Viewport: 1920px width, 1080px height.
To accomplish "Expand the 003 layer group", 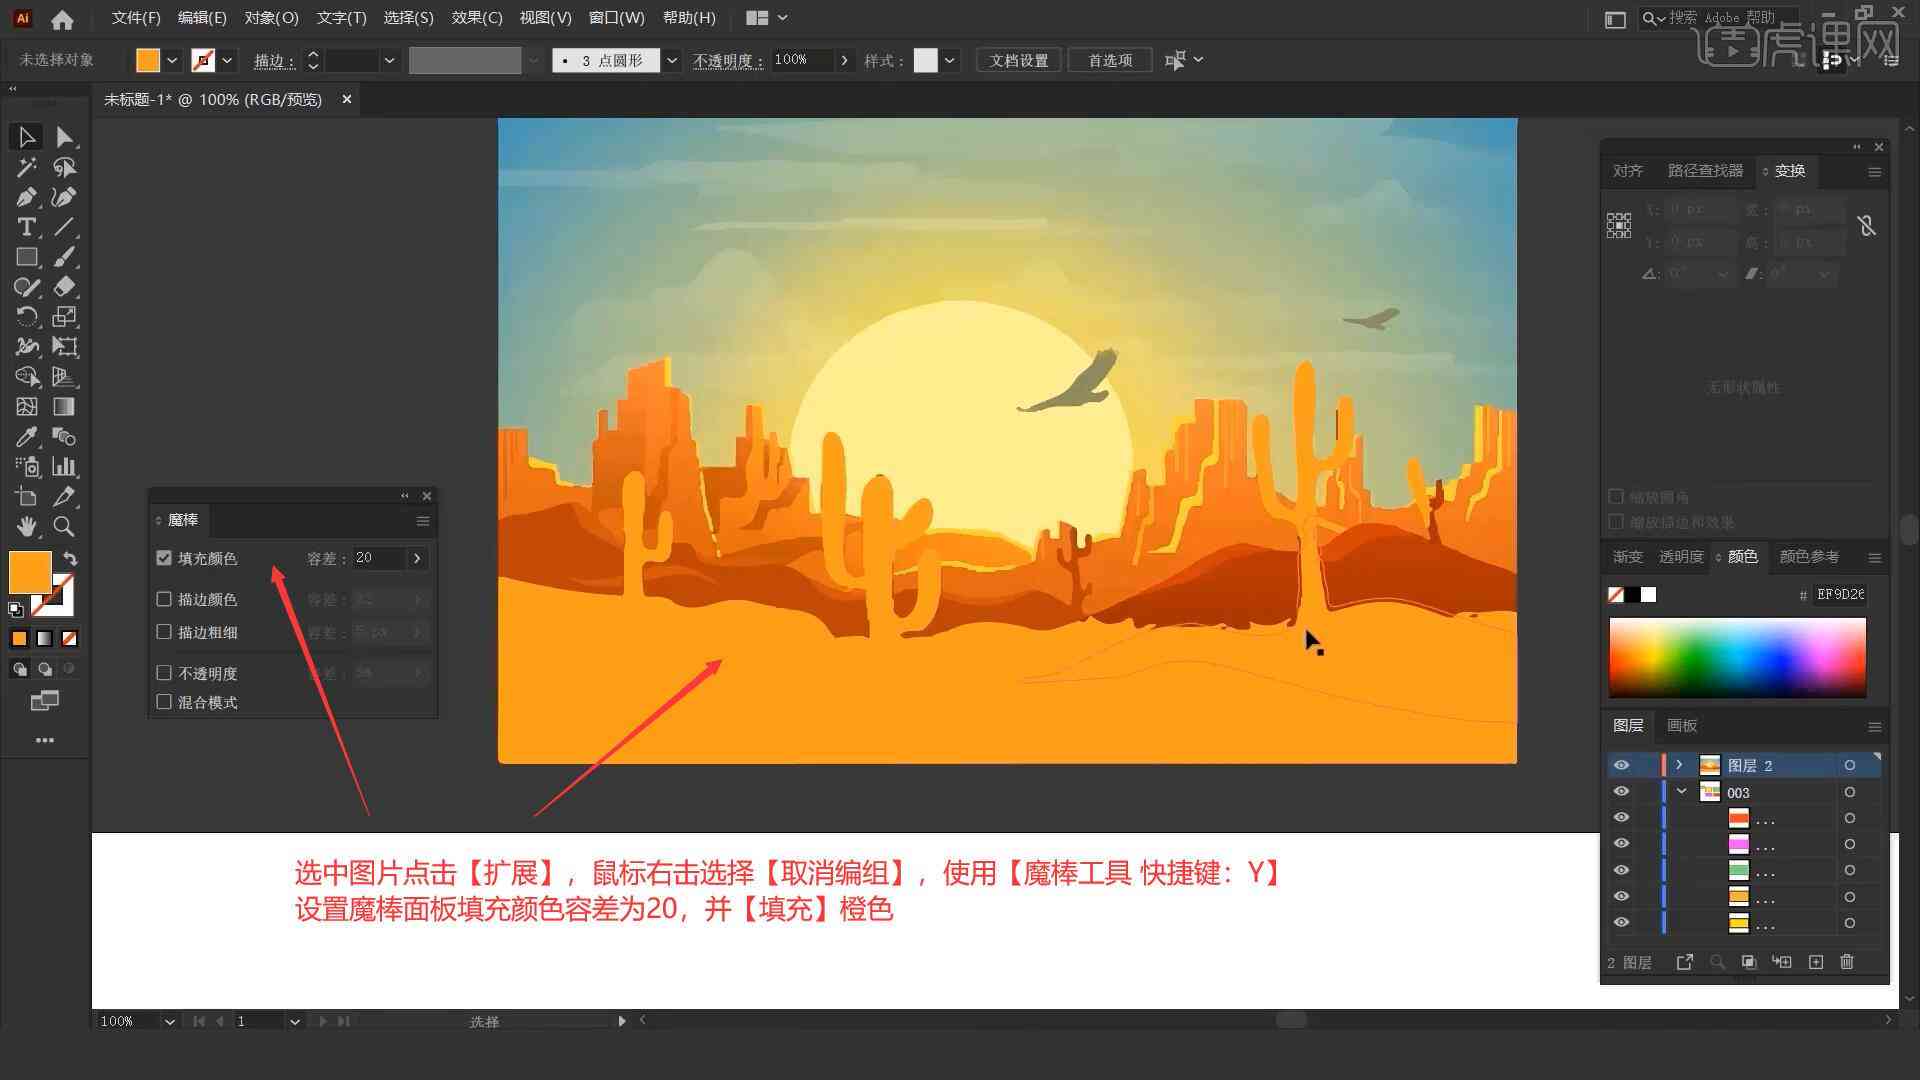I will click(1683, 793).
